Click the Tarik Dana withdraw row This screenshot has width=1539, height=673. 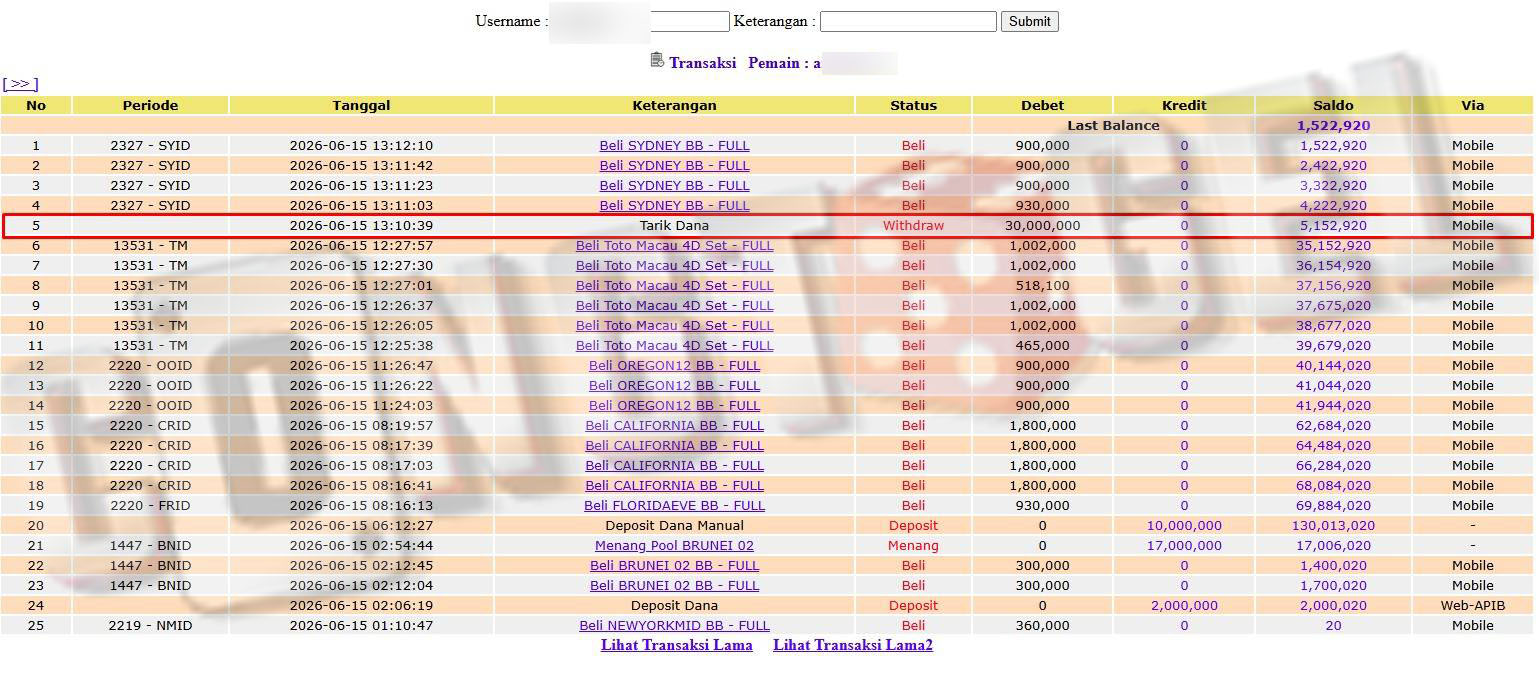pos(768,225)
